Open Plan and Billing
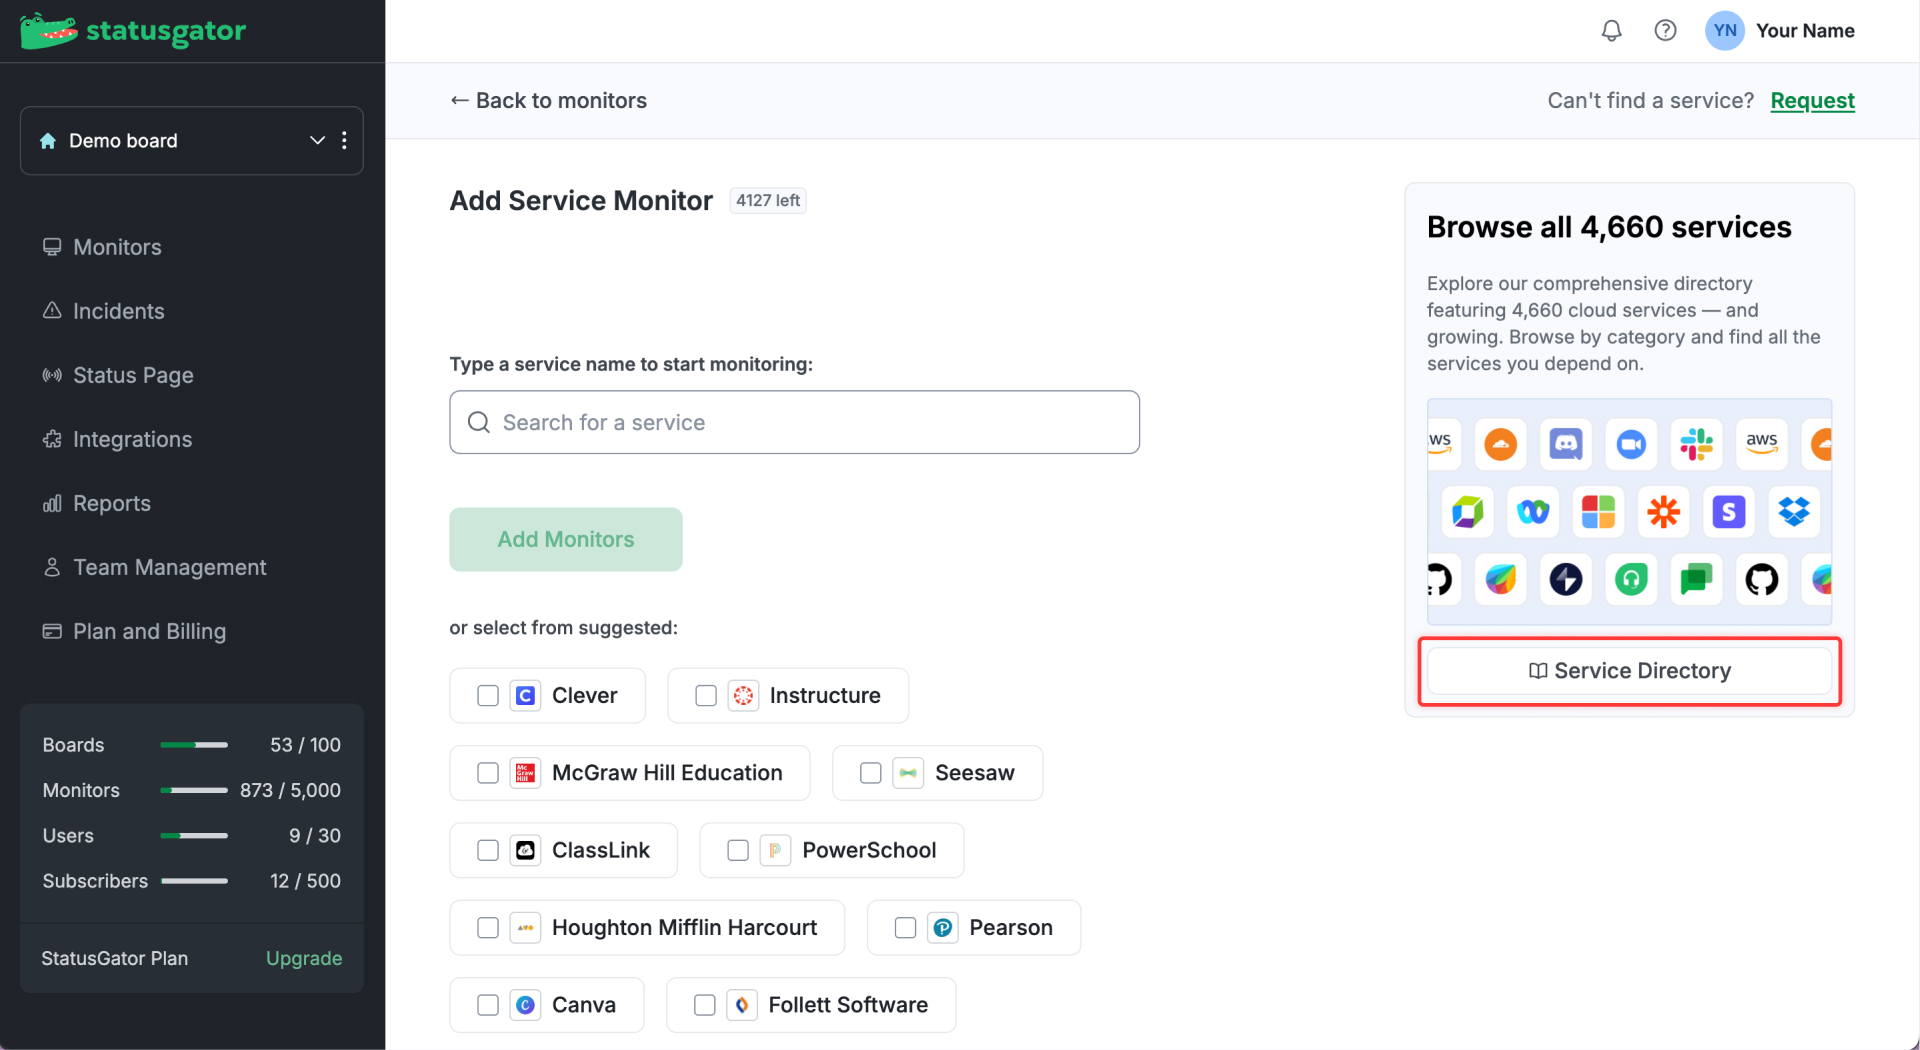The width and height of the screenshot is (1920, 1050). (134, 631)
